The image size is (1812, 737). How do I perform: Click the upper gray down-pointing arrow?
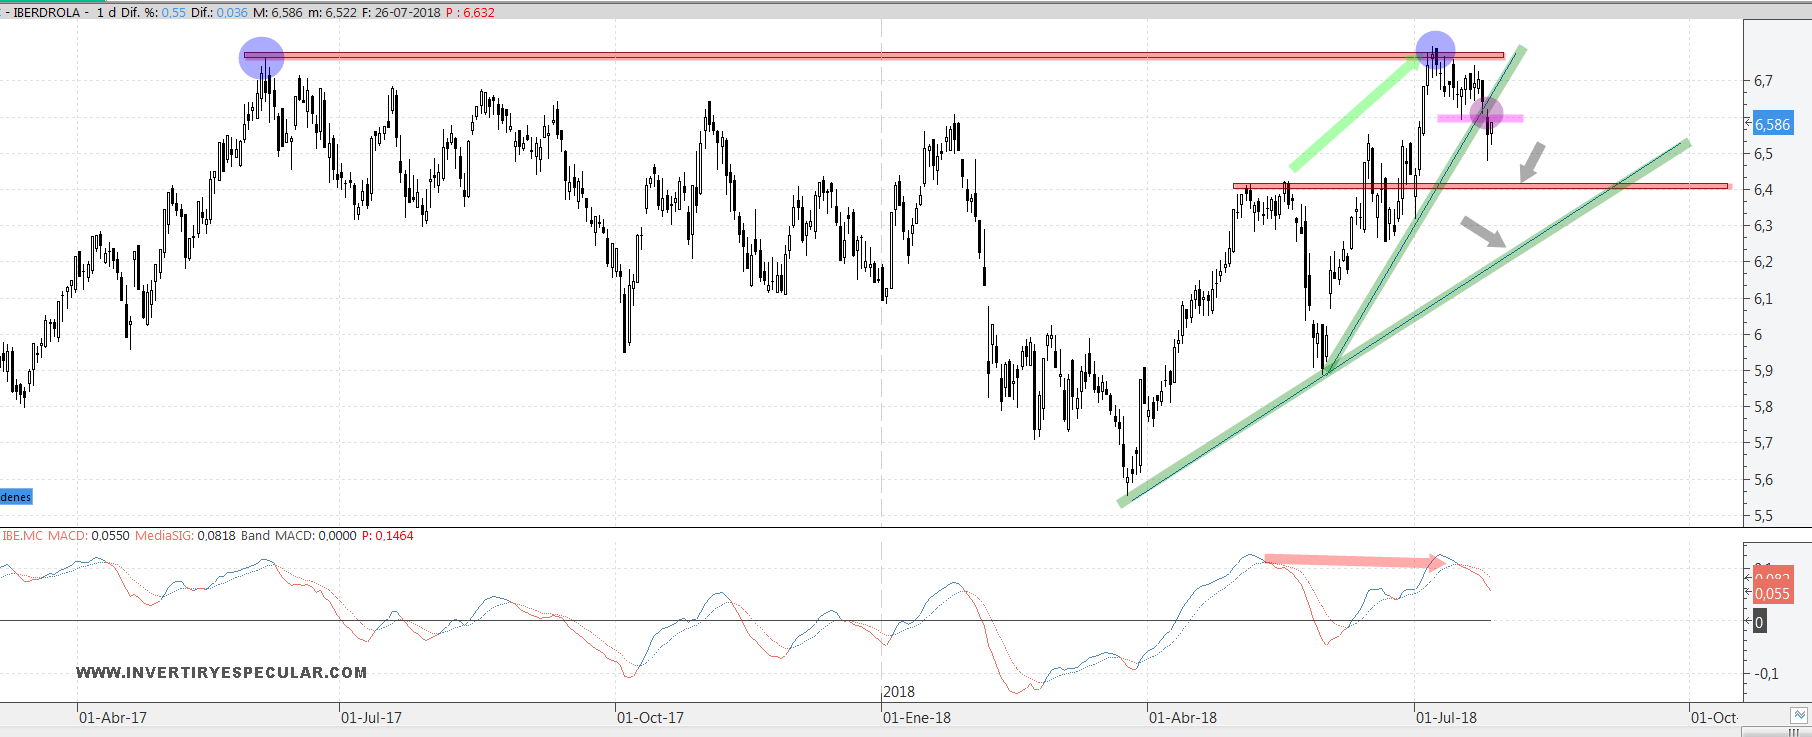click(x=1531, y=162)
